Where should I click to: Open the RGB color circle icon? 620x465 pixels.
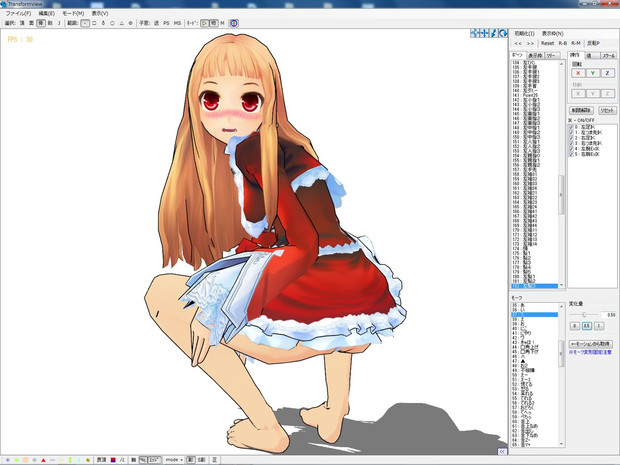(234, 23)
